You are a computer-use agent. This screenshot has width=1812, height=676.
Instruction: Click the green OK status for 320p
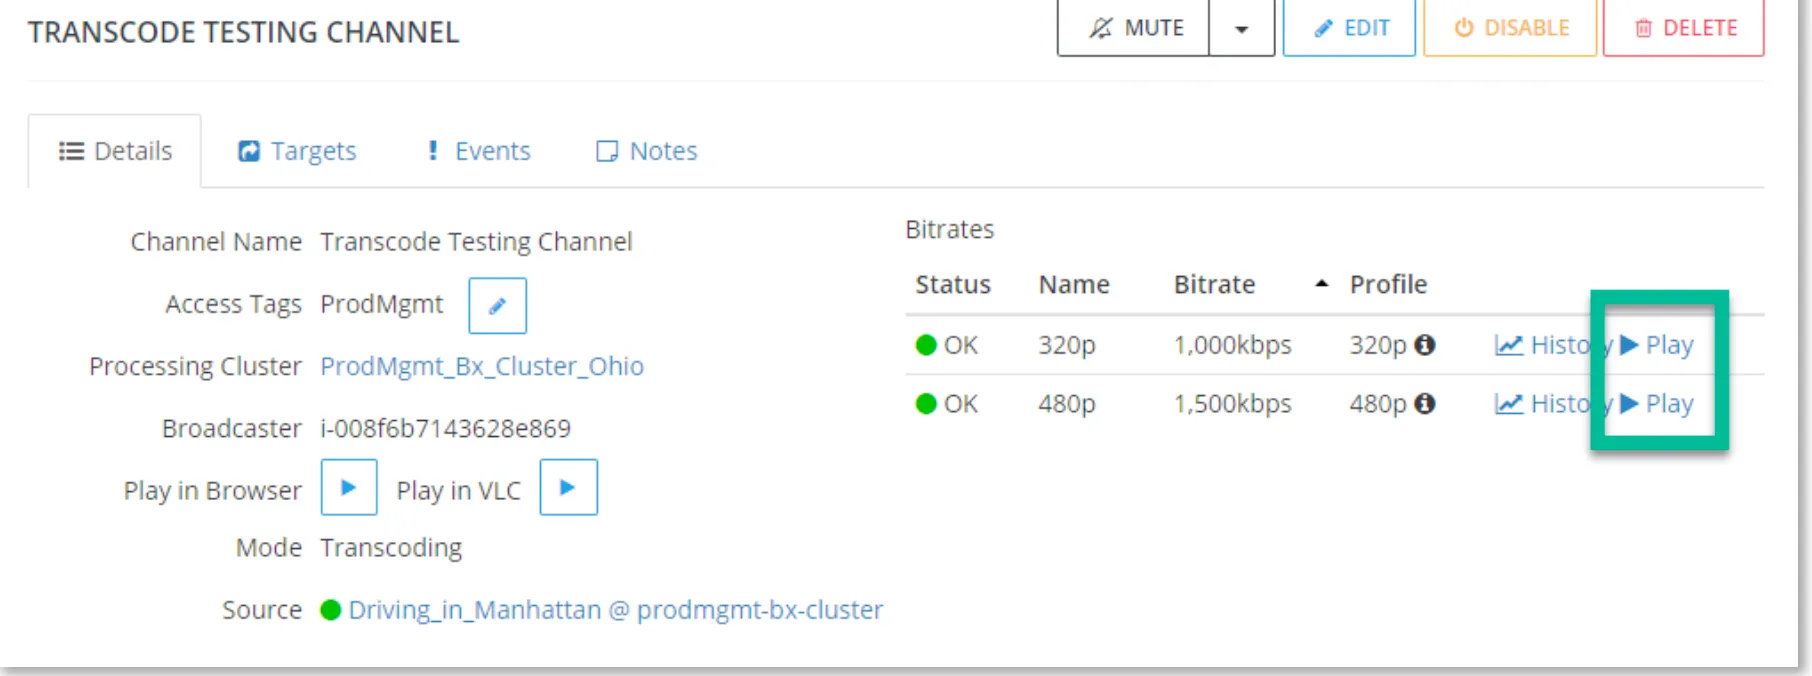pos(947,345)
